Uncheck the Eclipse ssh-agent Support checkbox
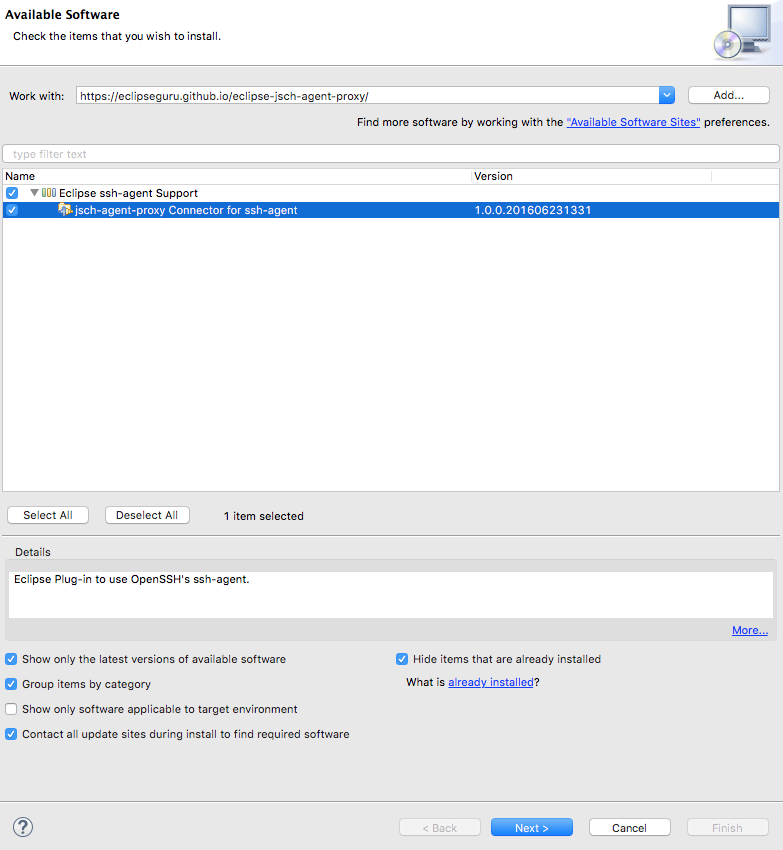The height and width of the screenshot is (850, 783). [12, 193]
